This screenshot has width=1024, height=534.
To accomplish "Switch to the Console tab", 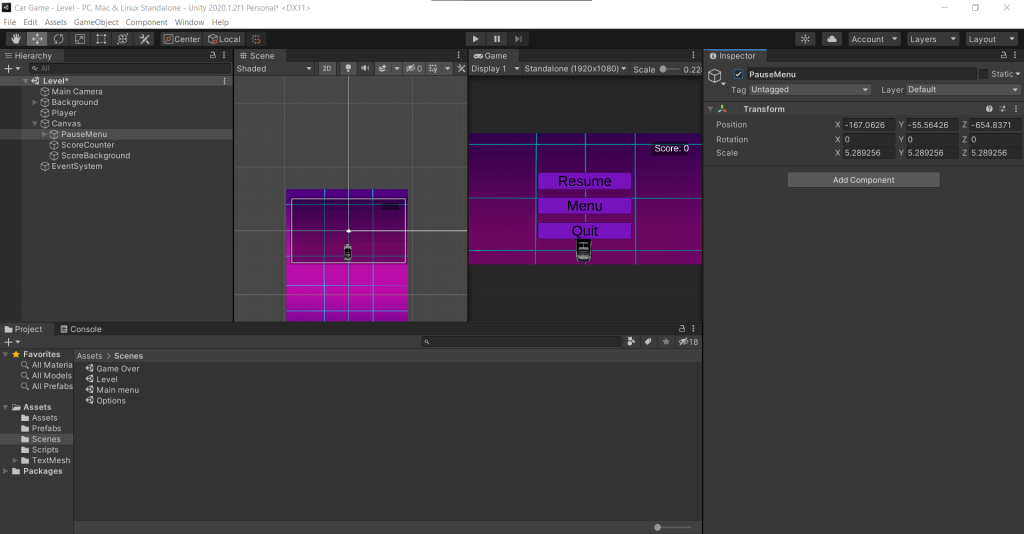I will (80, 329).
